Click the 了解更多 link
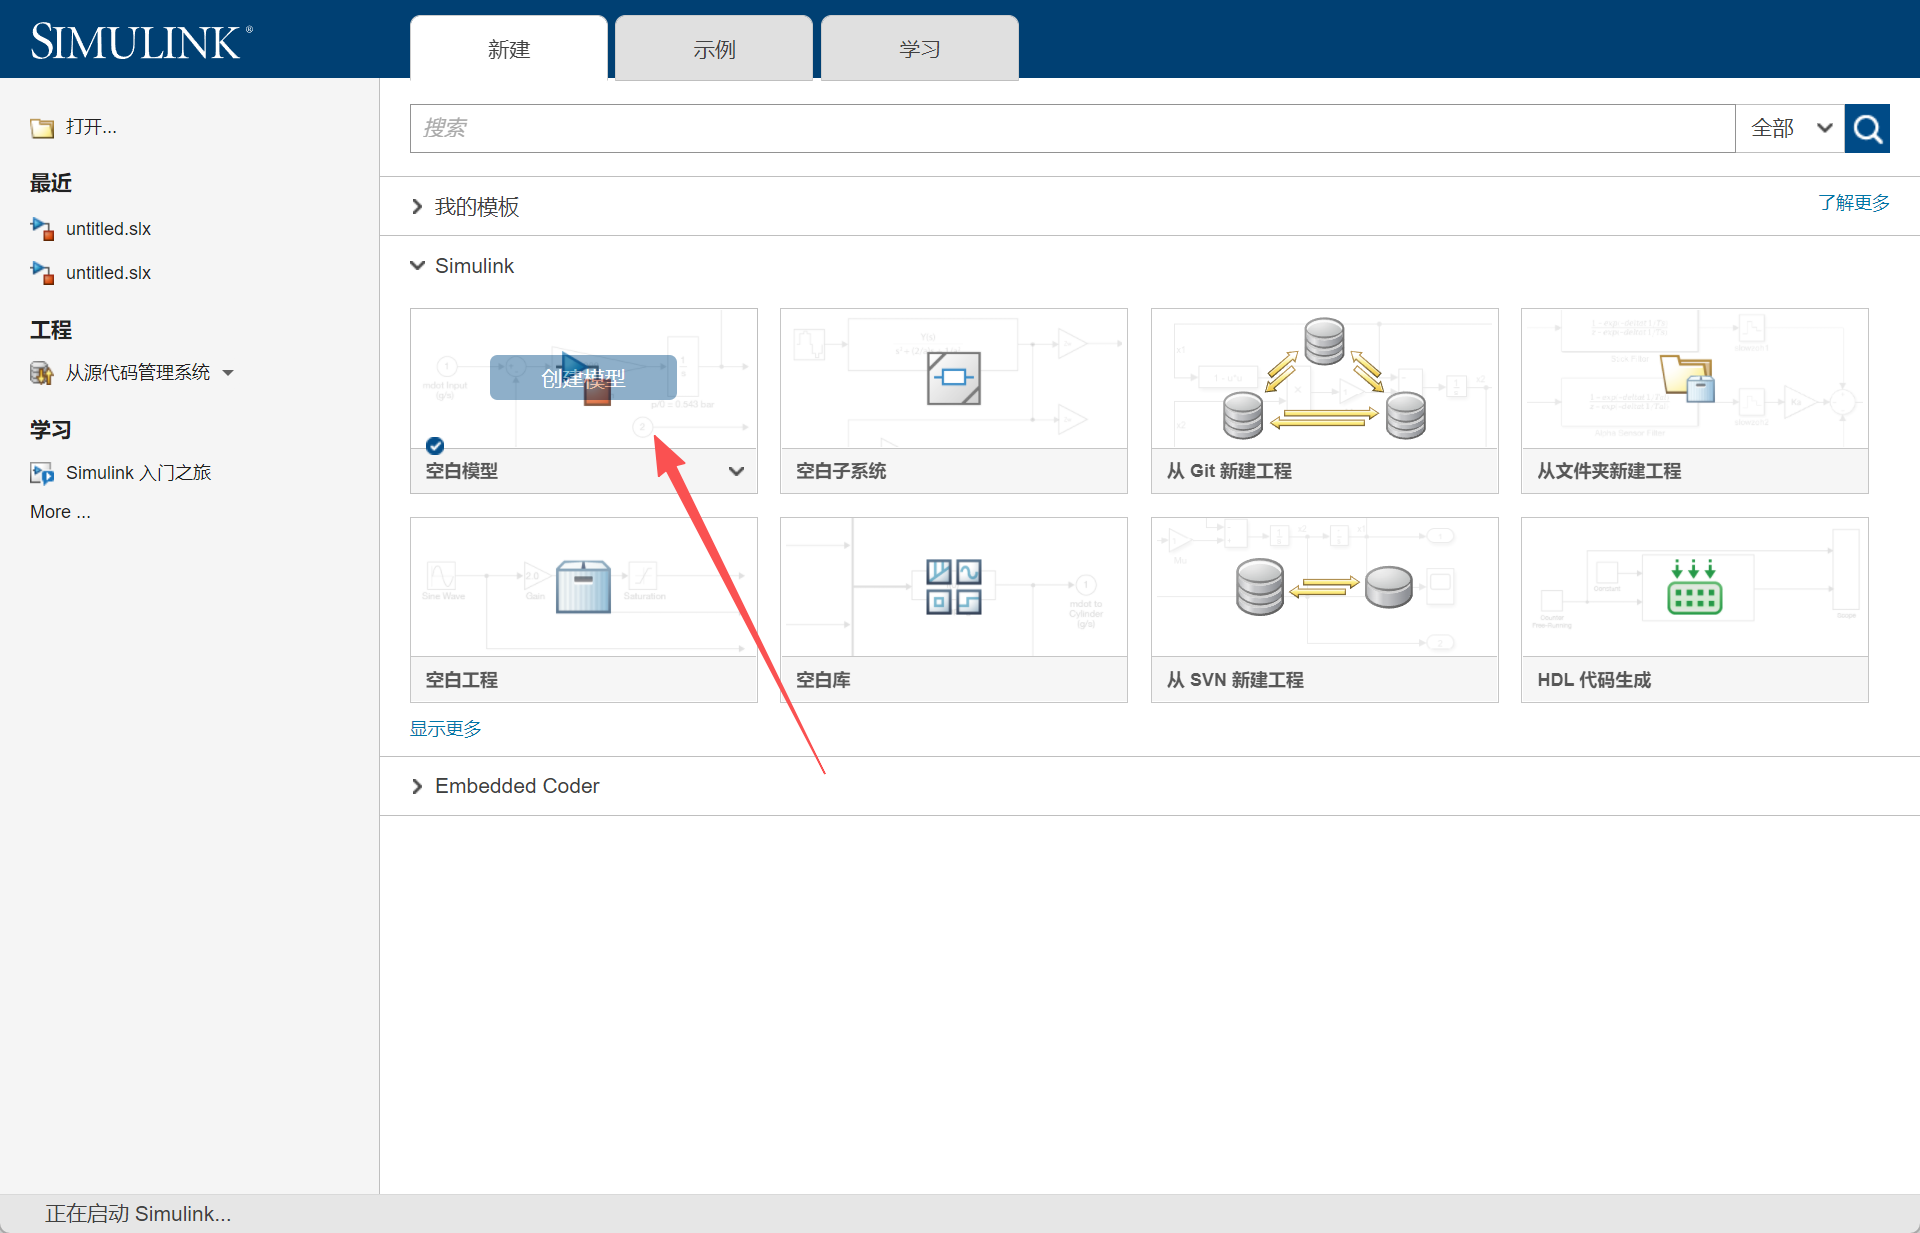1920x1233 pixels. (1853, 203)
